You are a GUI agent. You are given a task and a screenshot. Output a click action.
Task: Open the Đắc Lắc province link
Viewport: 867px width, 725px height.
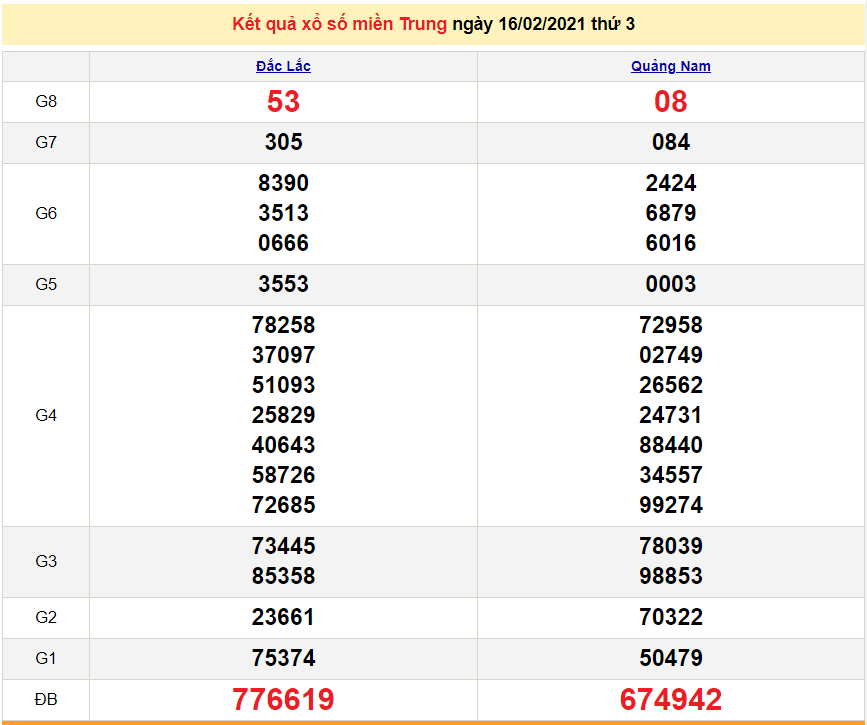tap(283, 66)
